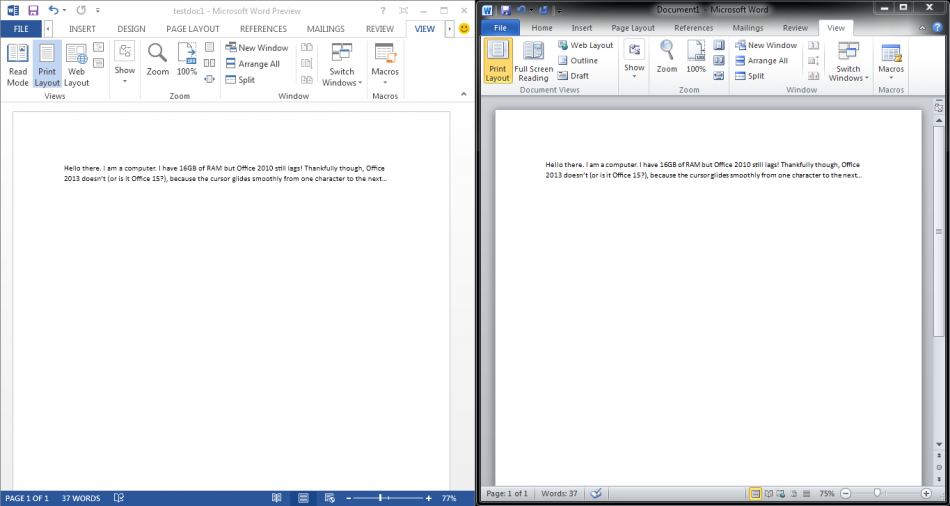Open Zoom dialog in Word 2013 window
The height and width of the screenshot is (506, 950).
(158, 59)
